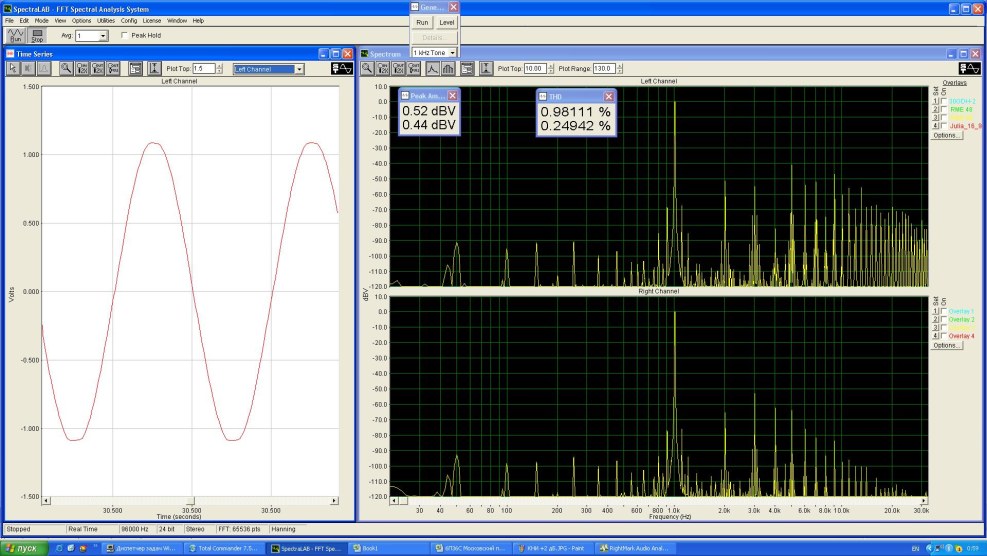Image resolution: width=987 pixels, height=556 pixels.
Task: Select the pointer tool in Time Series toolbar
Action: point(15,69)
